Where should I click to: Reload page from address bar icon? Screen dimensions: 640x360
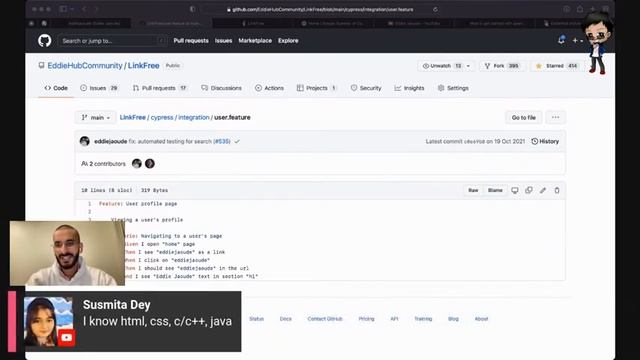click(x=436, y=9)
